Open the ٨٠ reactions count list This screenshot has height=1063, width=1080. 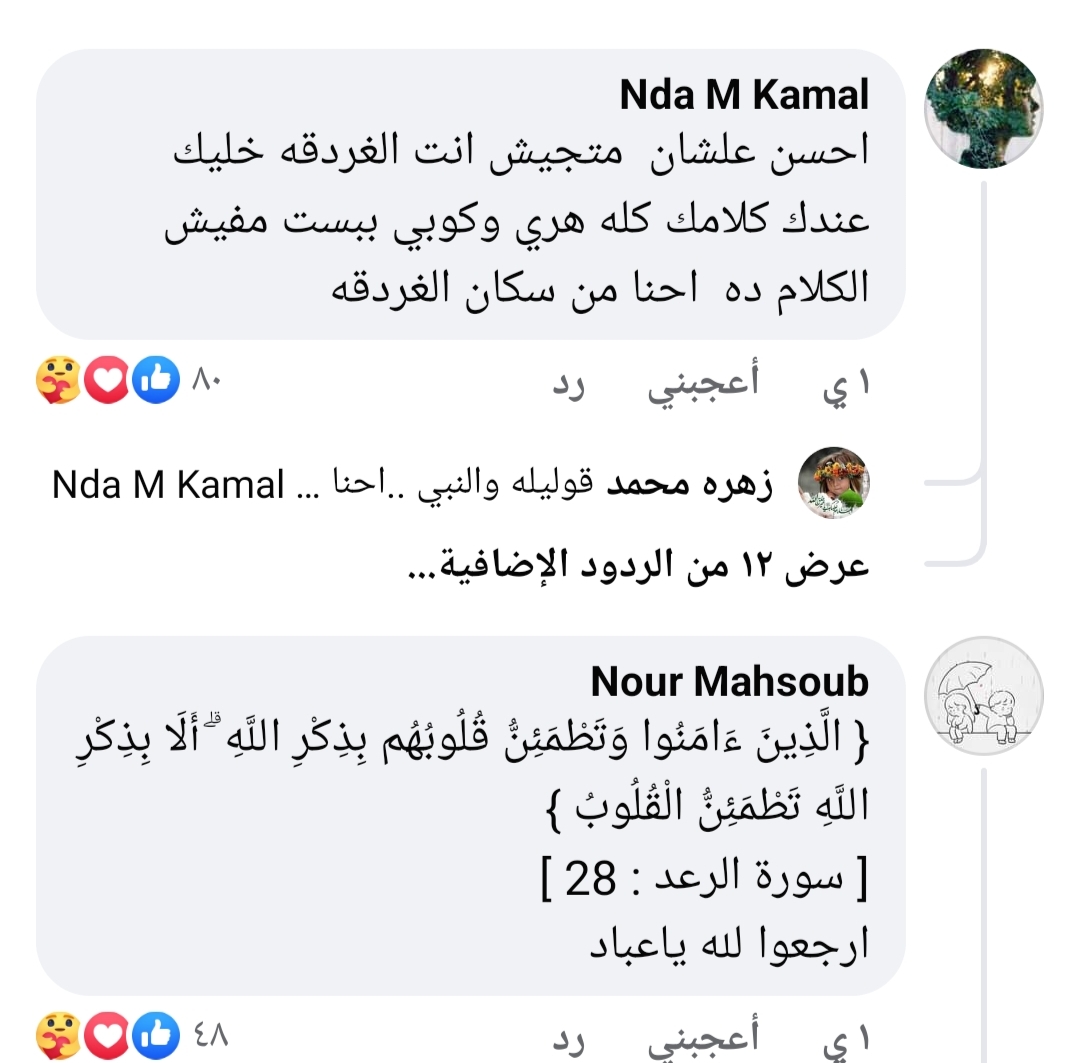(x=206, y=380)
